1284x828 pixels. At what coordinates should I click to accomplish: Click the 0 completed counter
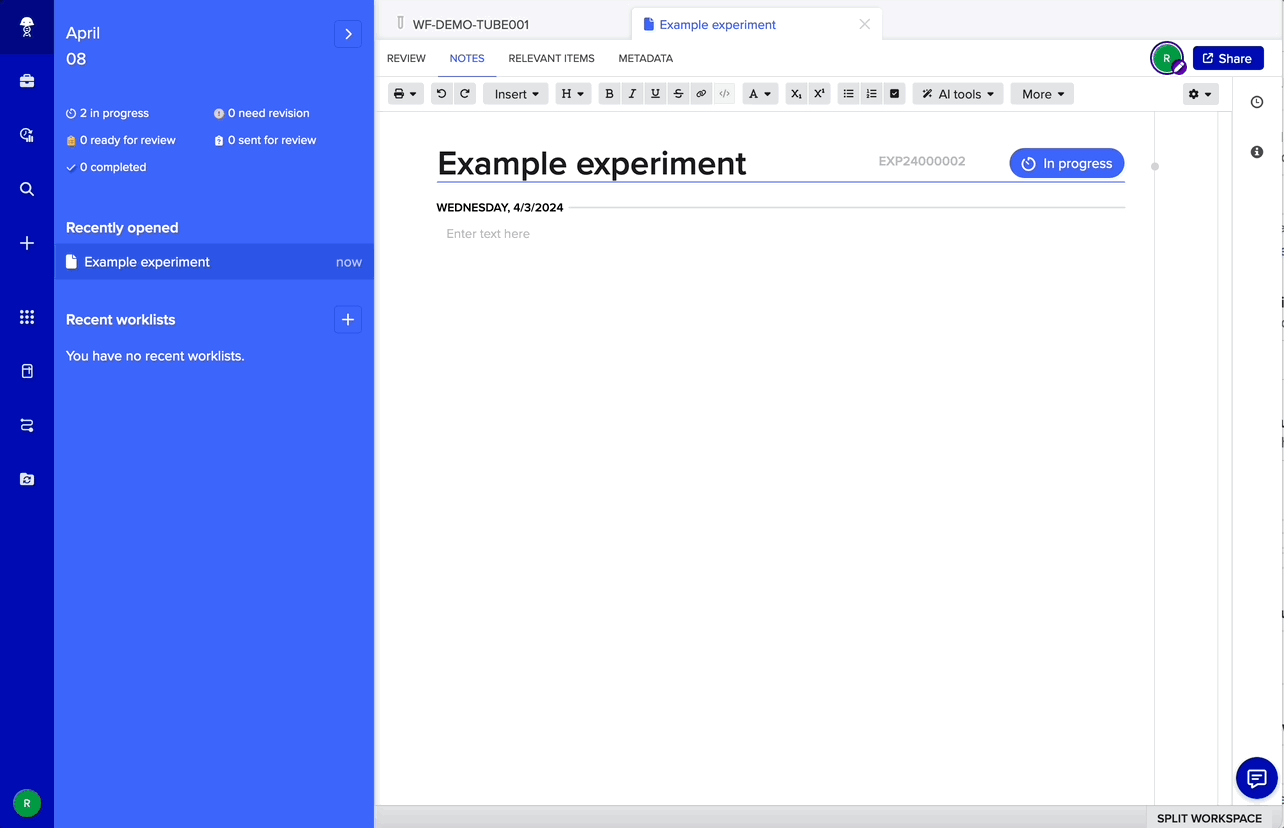coord(106,167)
